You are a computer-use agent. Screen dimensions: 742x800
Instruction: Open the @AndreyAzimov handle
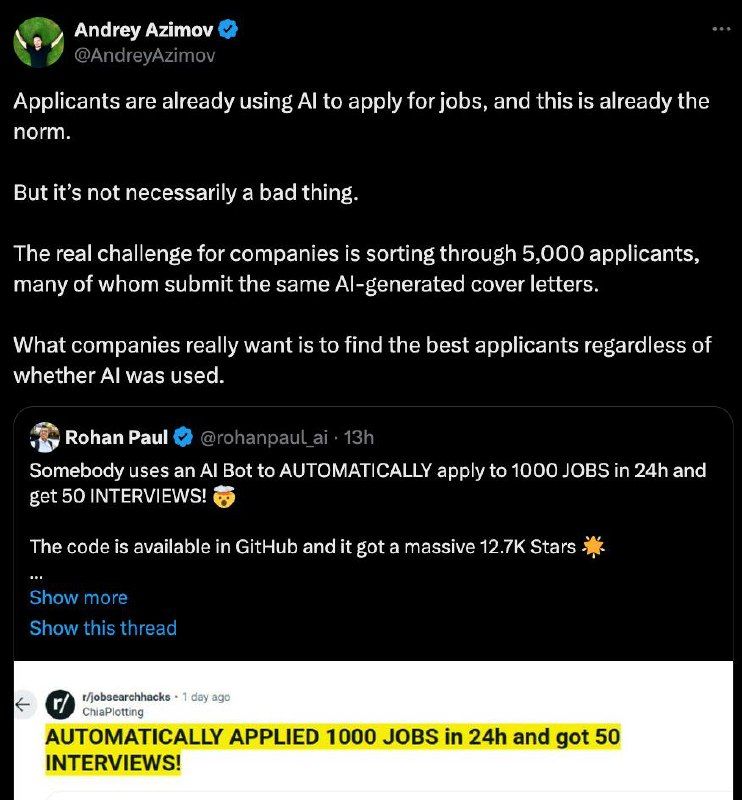[x=144, y=55]
